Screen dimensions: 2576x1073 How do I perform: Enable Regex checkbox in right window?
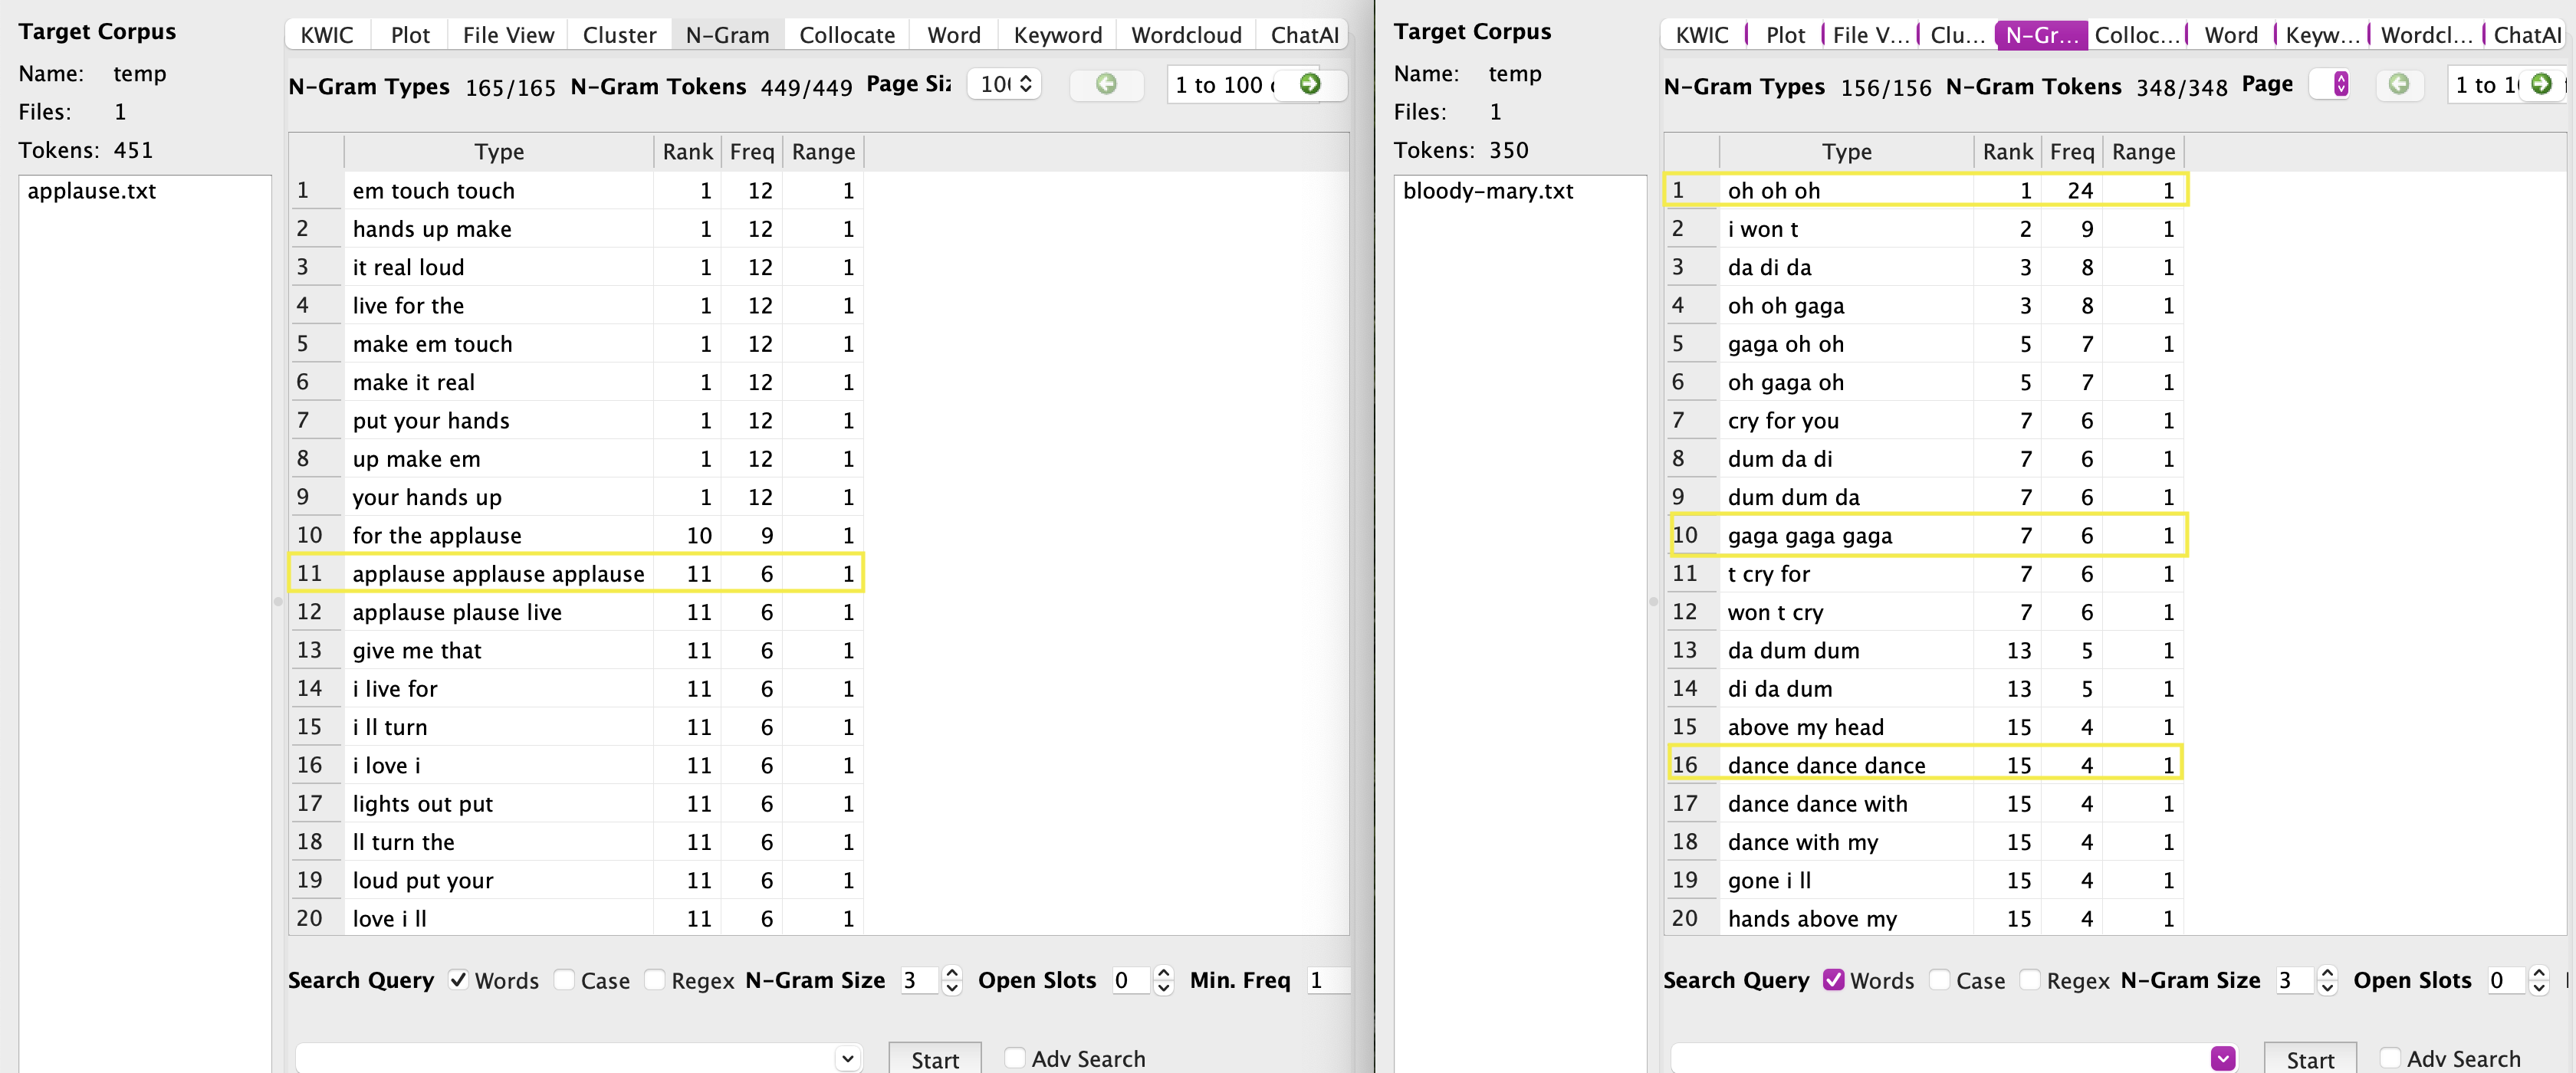(2030, 980)
